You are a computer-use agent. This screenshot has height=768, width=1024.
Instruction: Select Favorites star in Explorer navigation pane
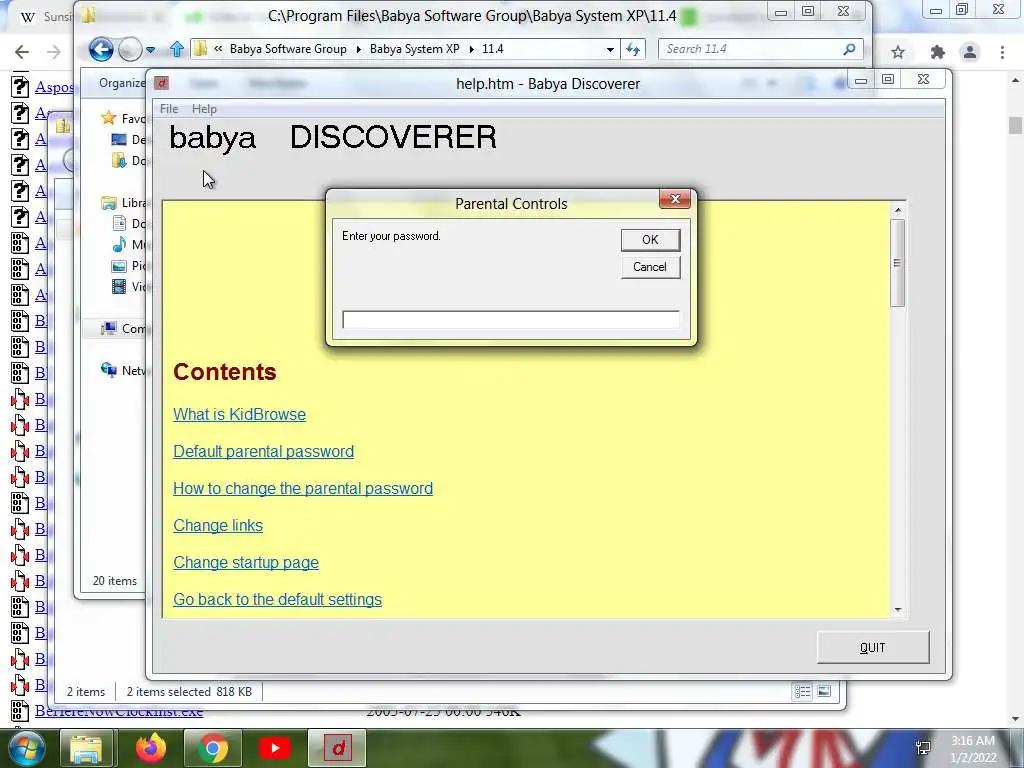coord(108,118)
